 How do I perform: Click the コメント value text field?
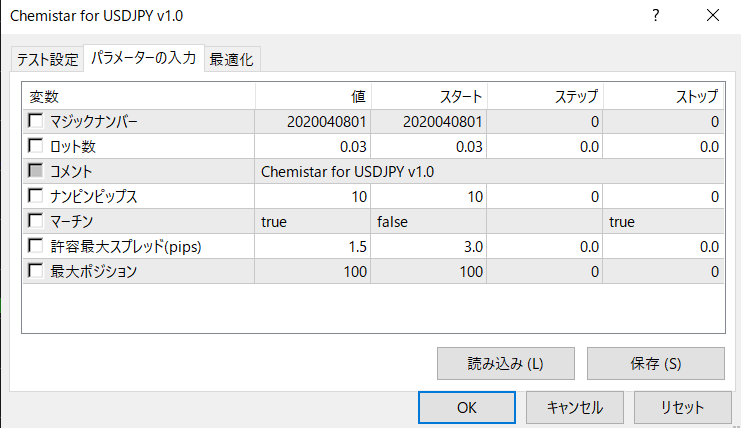488,172
